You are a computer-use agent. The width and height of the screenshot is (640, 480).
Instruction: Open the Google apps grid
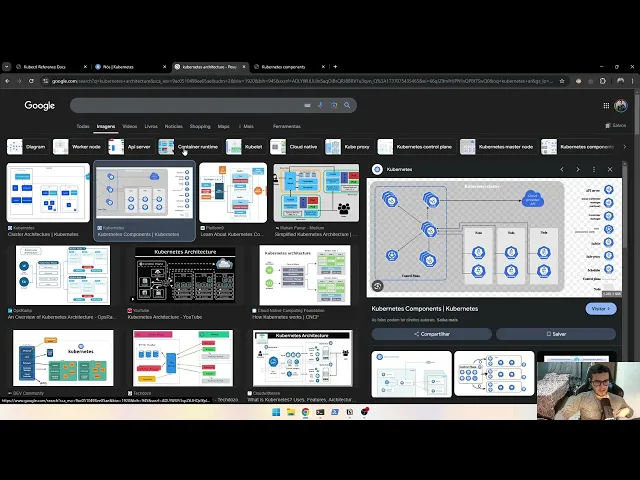(x=606, y=106)
